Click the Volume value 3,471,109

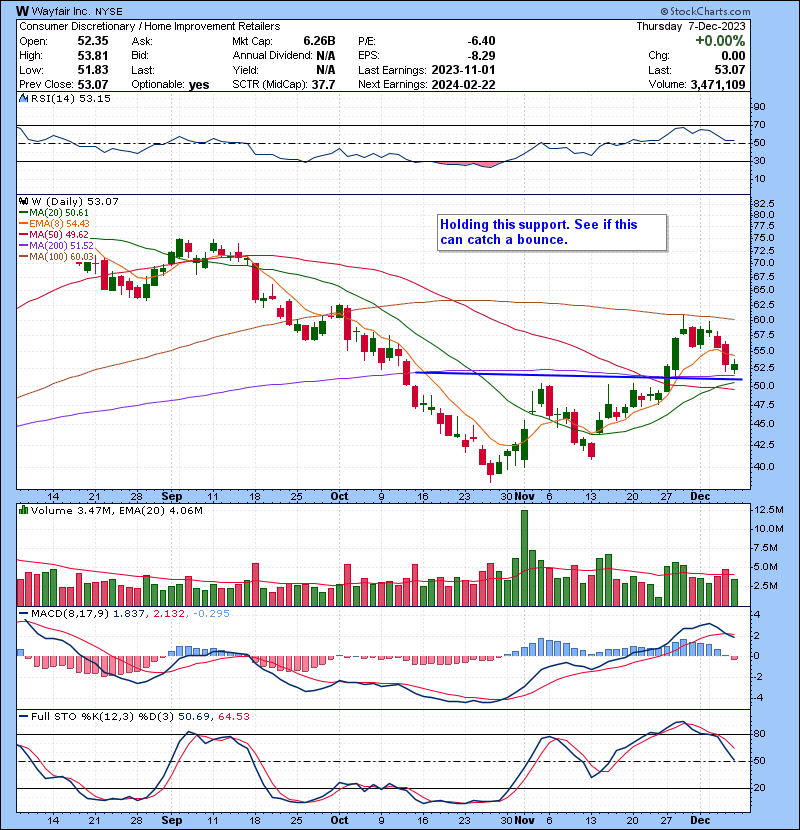[x=717, y=85]
